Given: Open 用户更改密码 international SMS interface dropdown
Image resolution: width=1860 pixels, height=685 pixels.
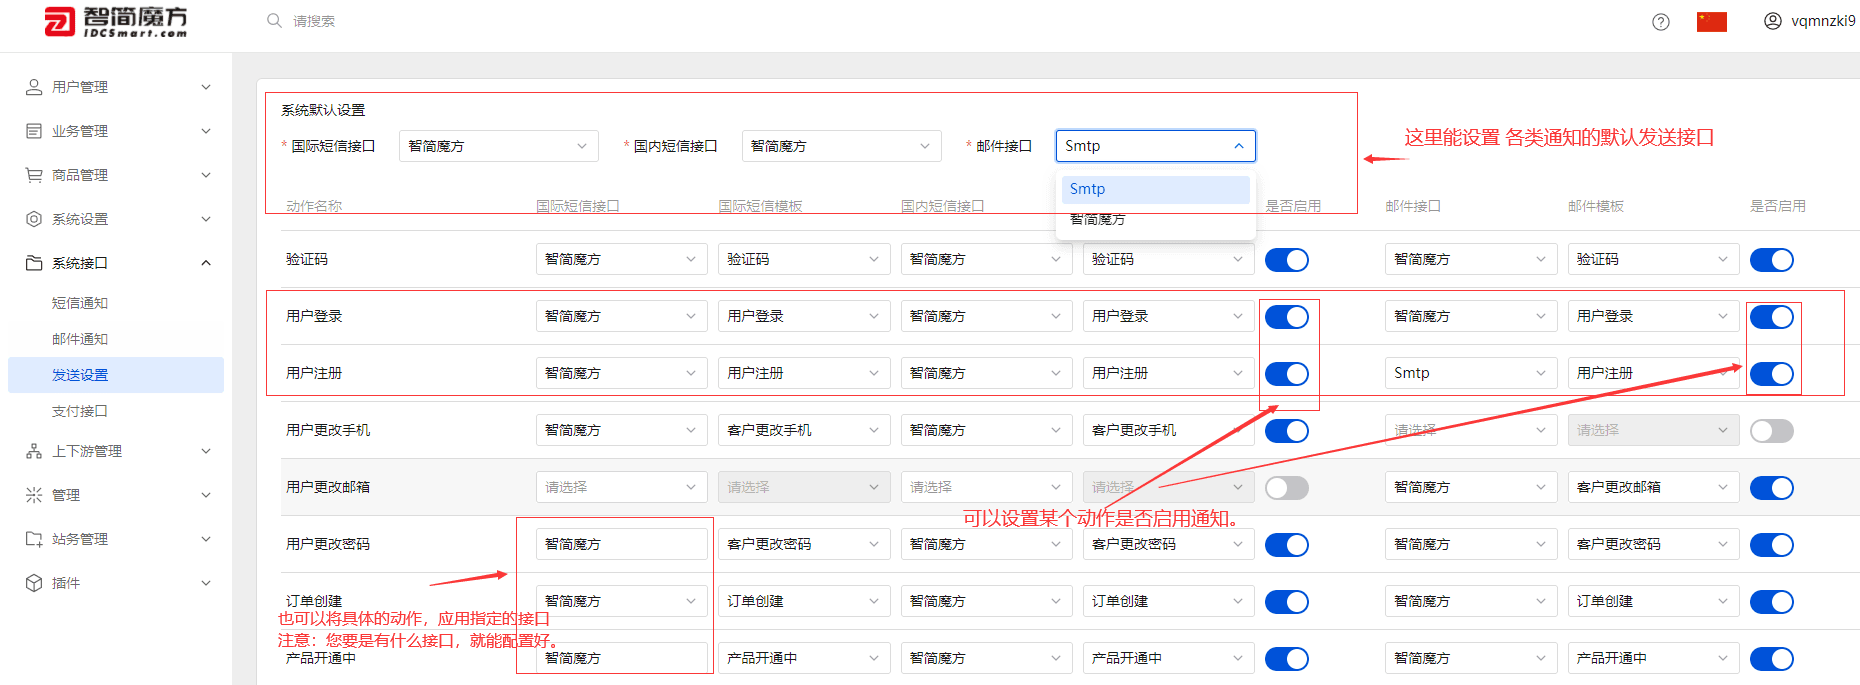Looking at the screenshot, I should click(621, 544).
